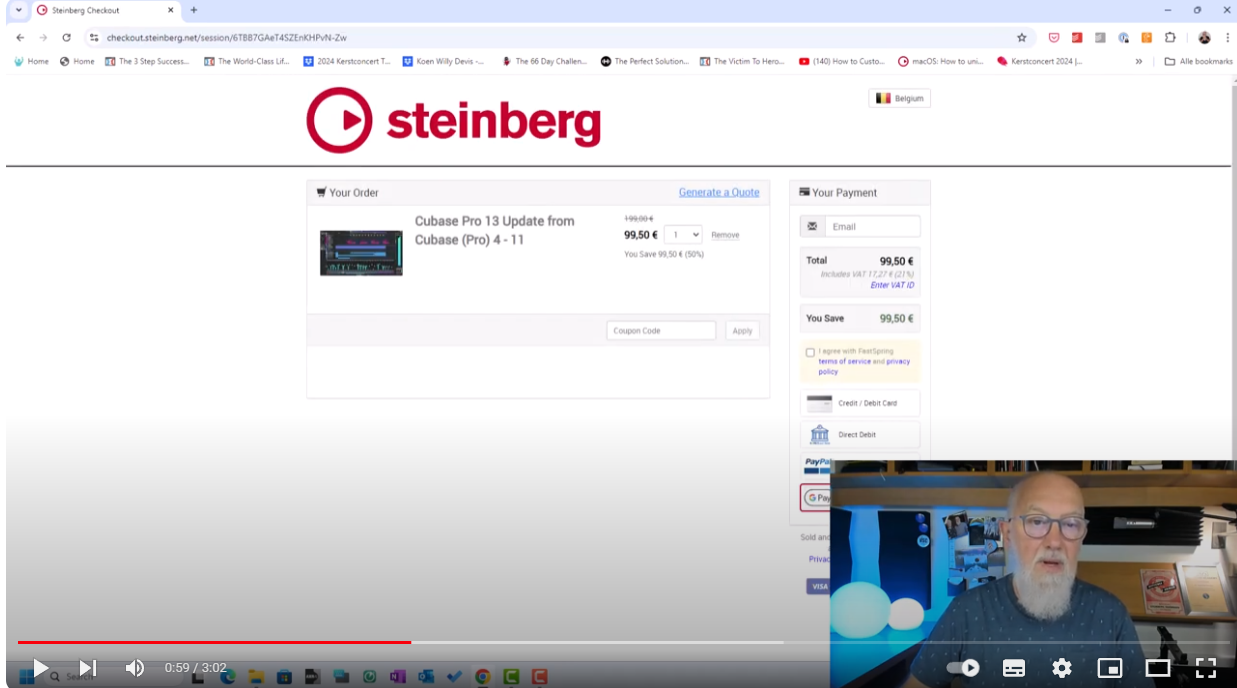Enable theater mode view
Viewport: 1237px width, 688px height.
1158,668
